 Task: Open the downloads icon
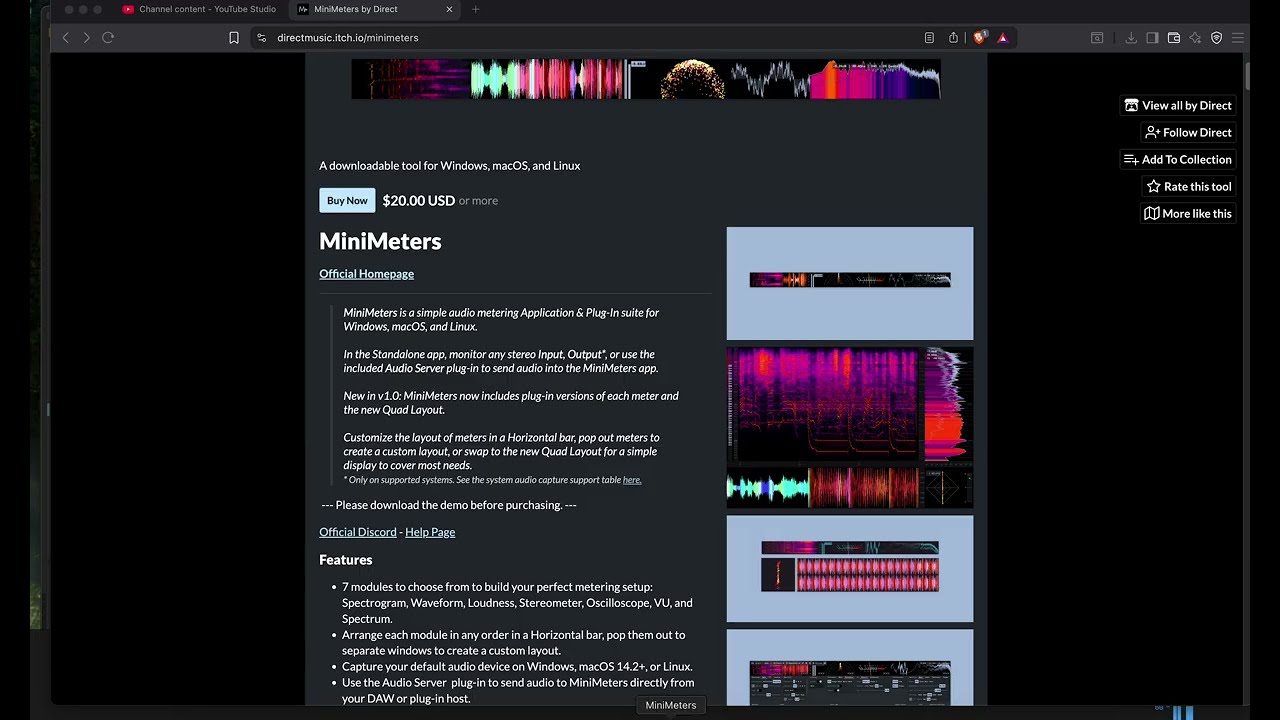coord(1131,38)
